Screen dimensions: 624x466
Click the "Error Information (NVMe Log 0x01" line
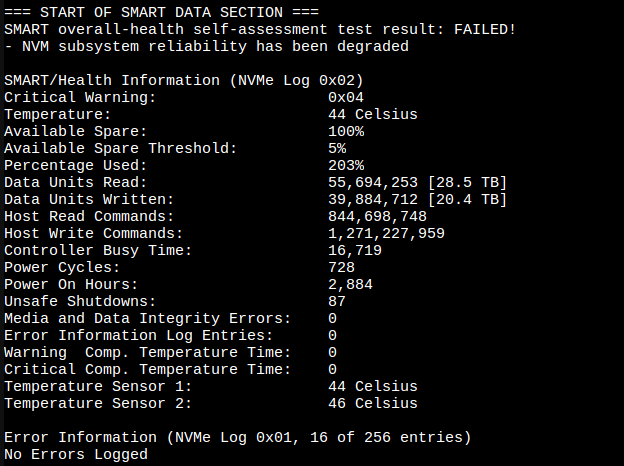point(238,438)
